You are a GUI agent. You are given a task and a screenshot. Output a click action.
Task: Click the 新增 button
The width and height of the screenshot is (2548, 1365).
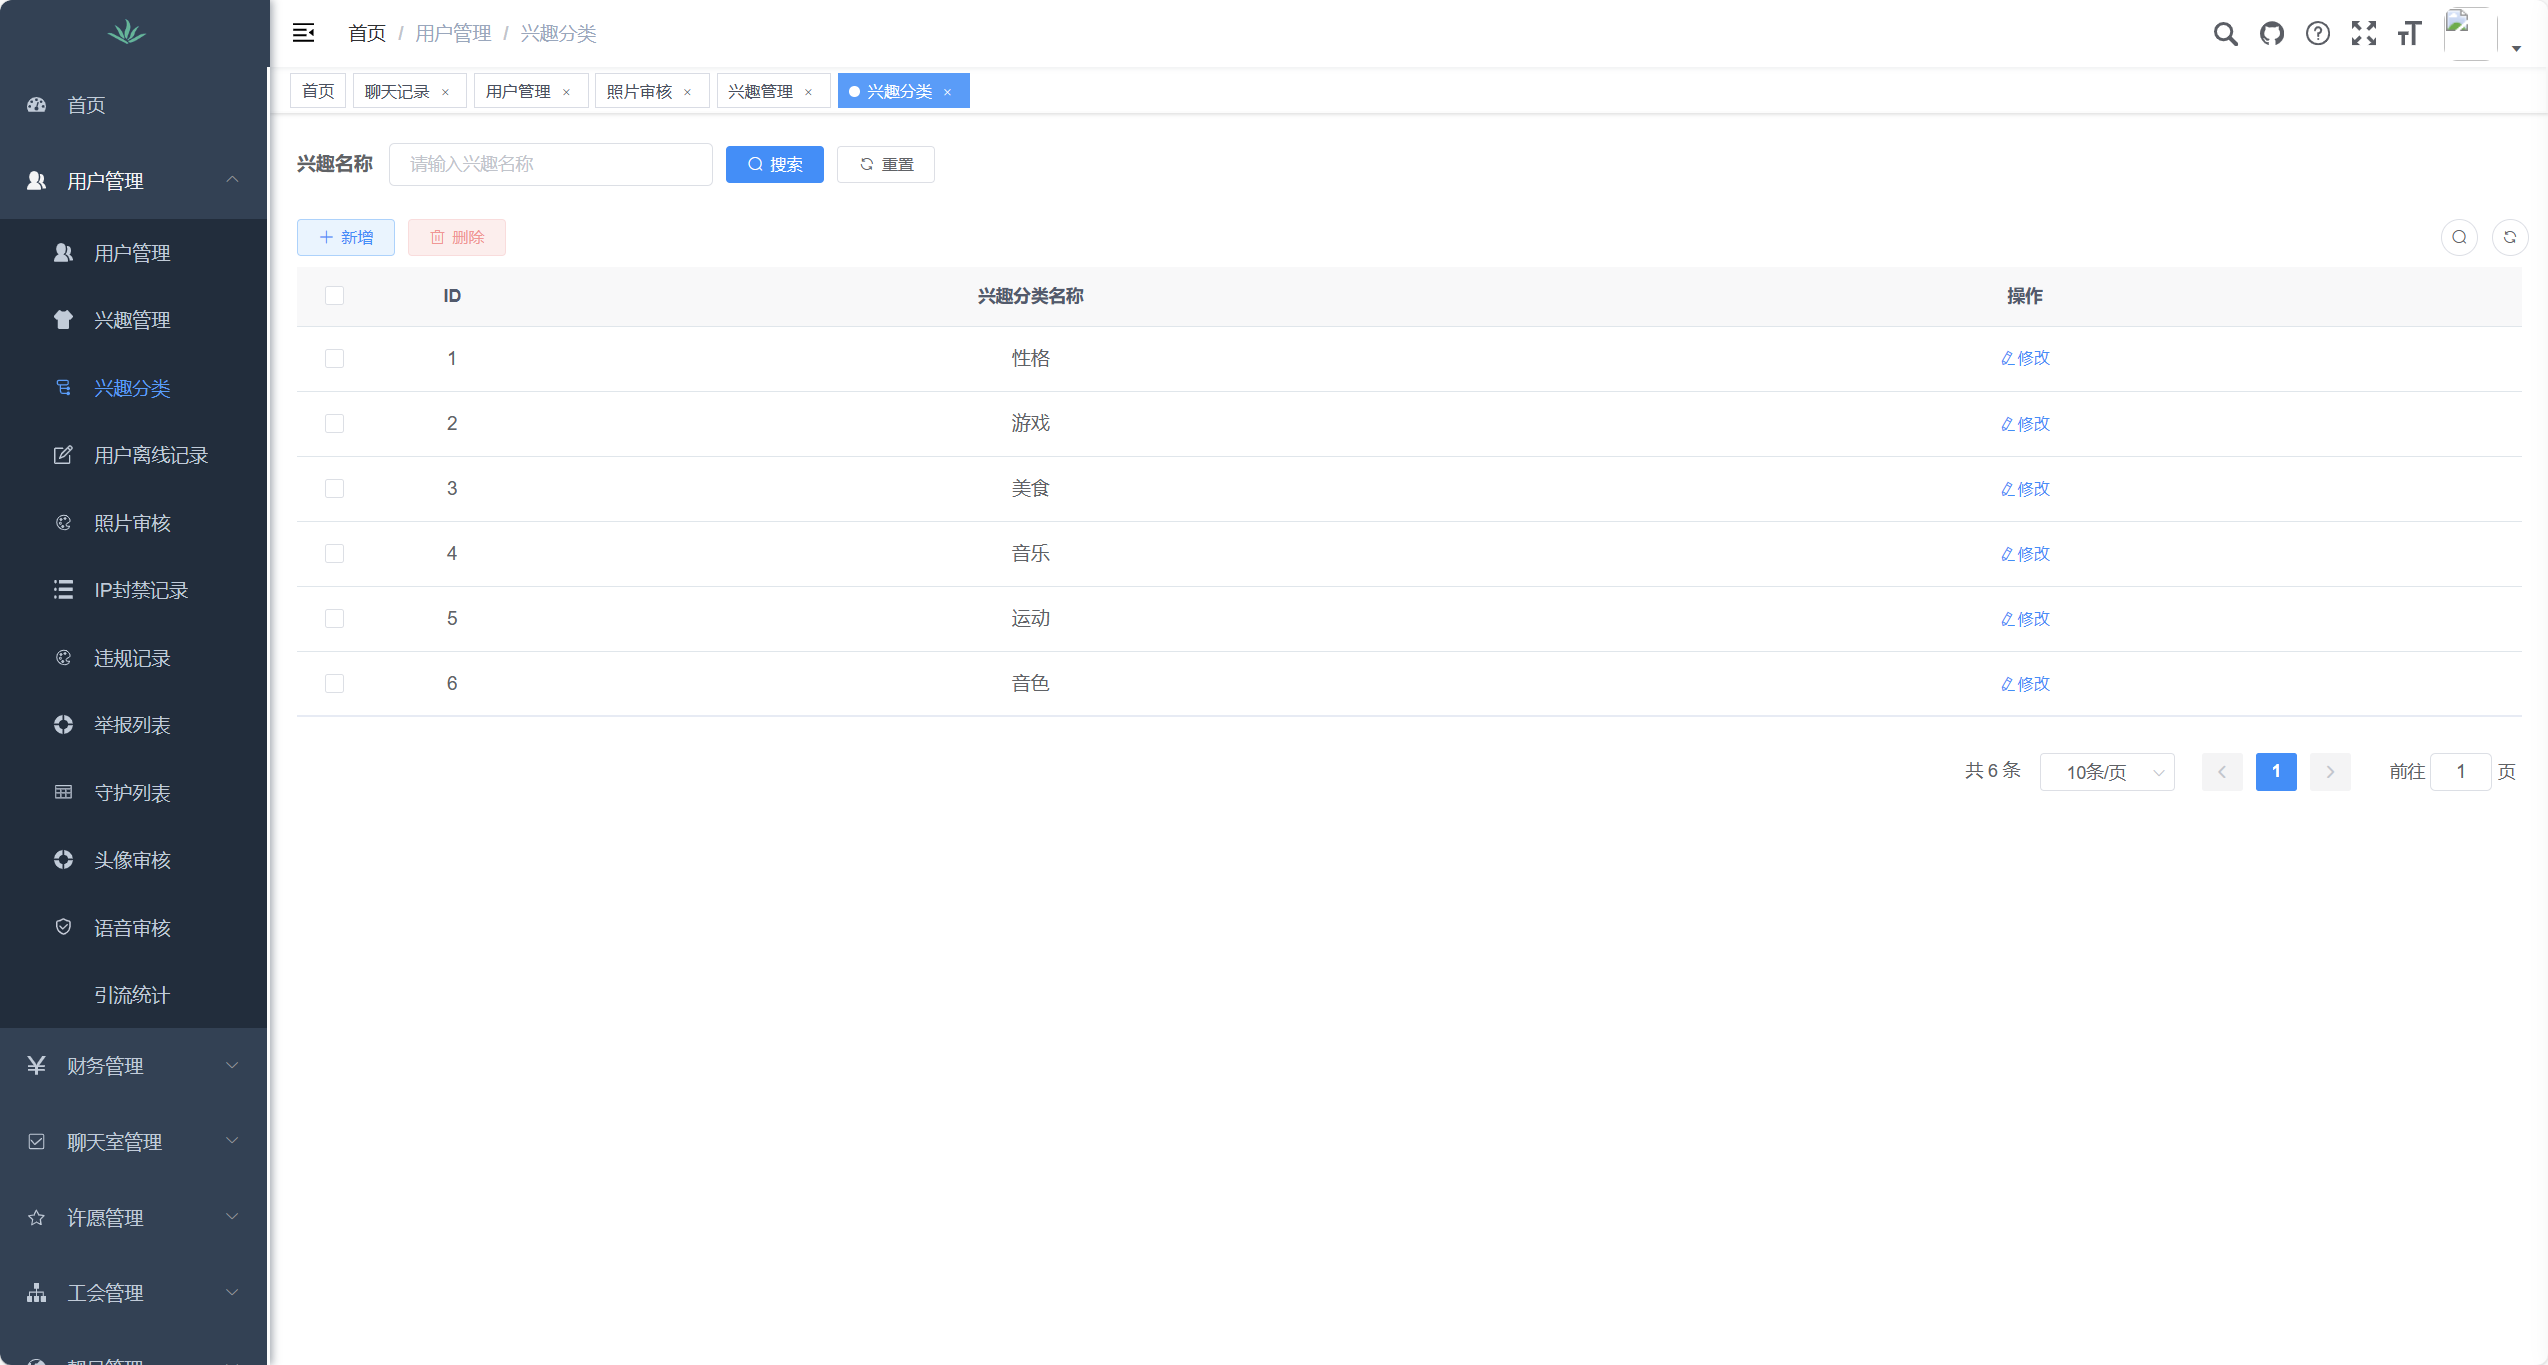point(346,237)
